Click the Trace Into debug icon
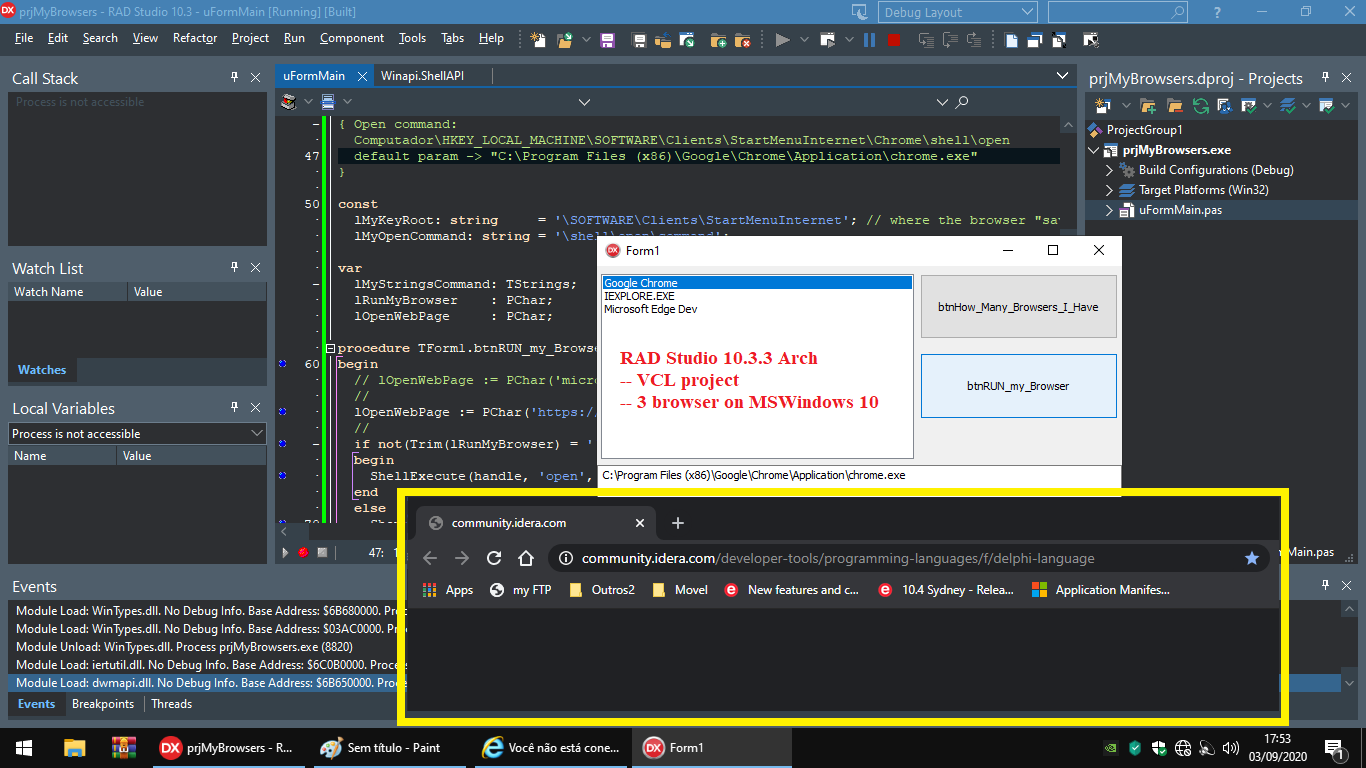 click(x=925, y=40)
